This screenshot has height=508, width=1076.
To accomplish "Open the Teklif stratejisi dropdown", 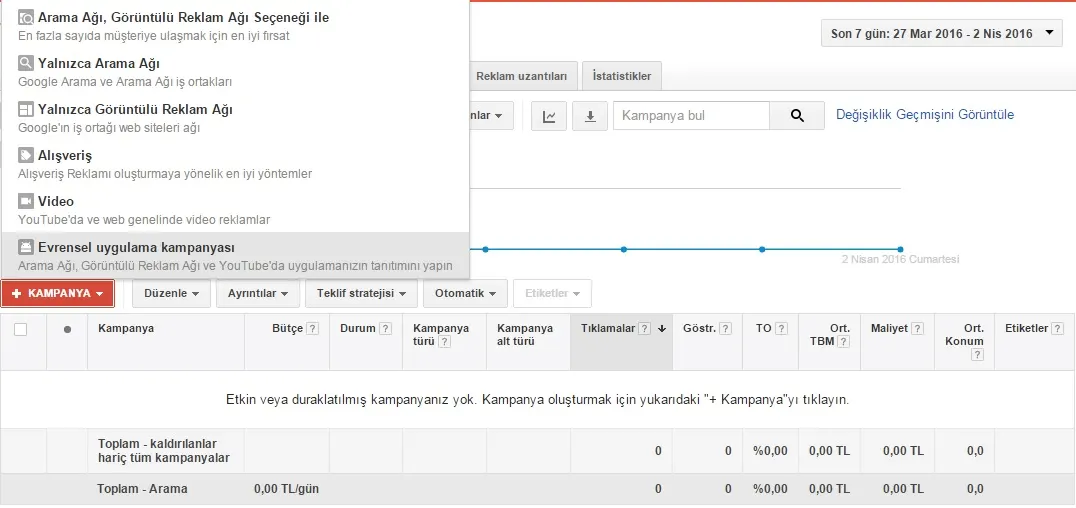I will (362, 293).
